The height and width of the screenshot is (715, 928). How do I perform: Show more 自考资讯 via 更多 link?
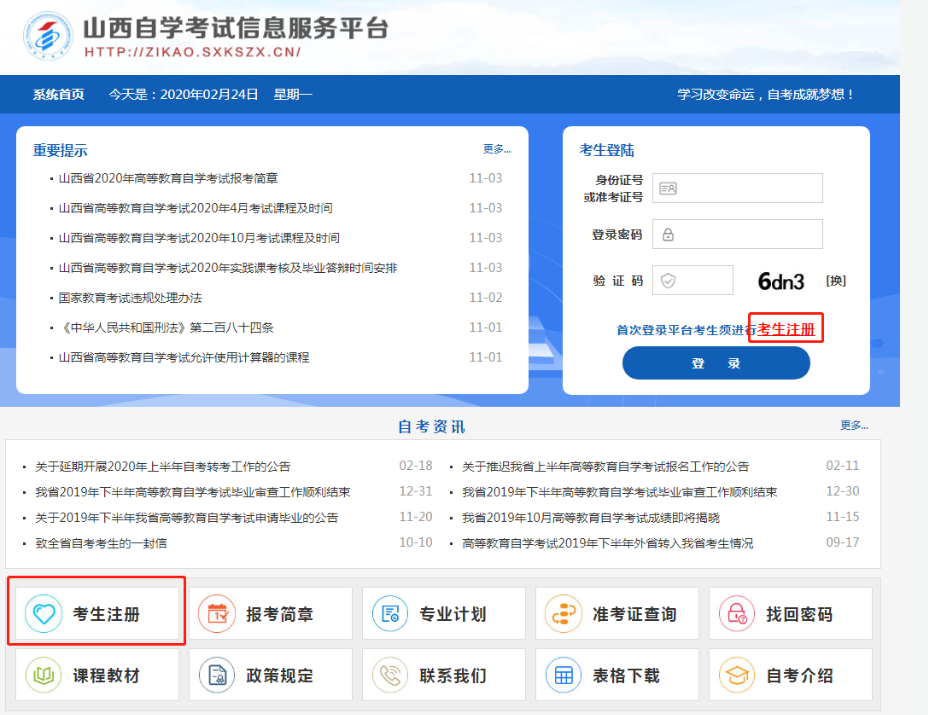[854, 425]
